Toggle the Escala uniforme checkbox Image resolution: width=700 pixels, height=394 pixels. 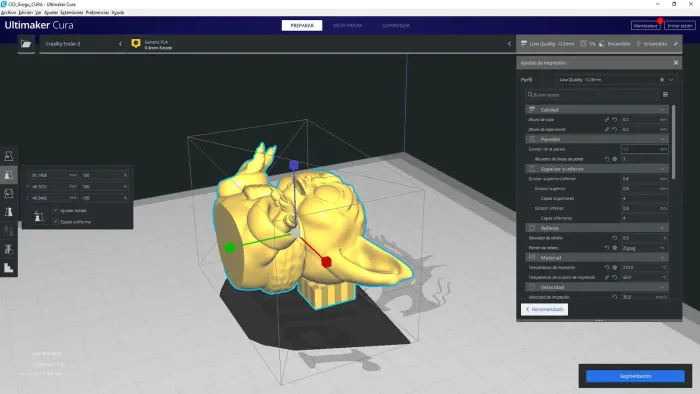click(x=56, y=221)
